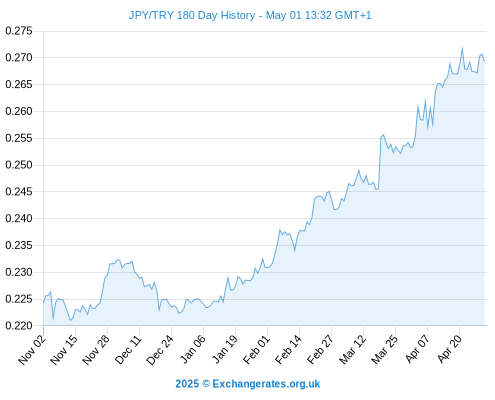Click the Apr 07 date label

pyautogui.click(x=417, y=349)
